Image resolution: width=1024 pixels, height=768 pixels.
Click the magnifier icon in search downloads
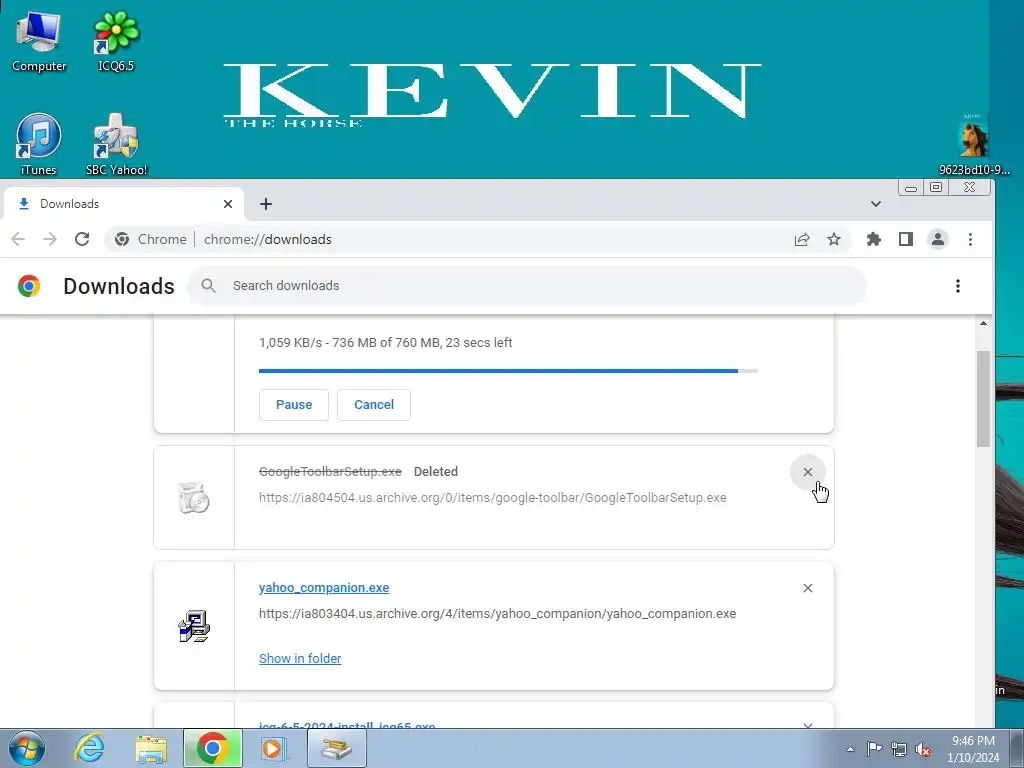point(208,285)
